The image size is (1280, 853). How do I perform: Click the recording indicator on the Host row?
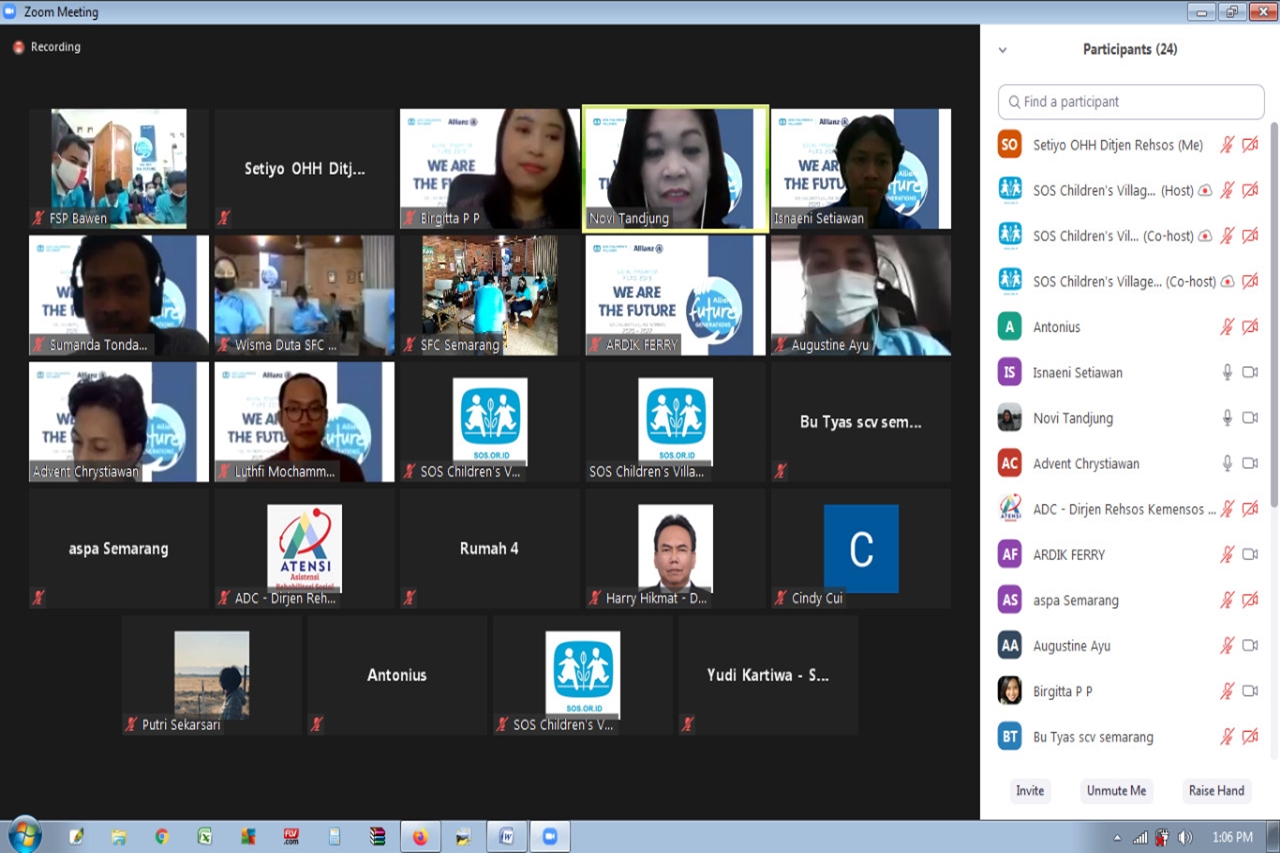(1206, 190)
